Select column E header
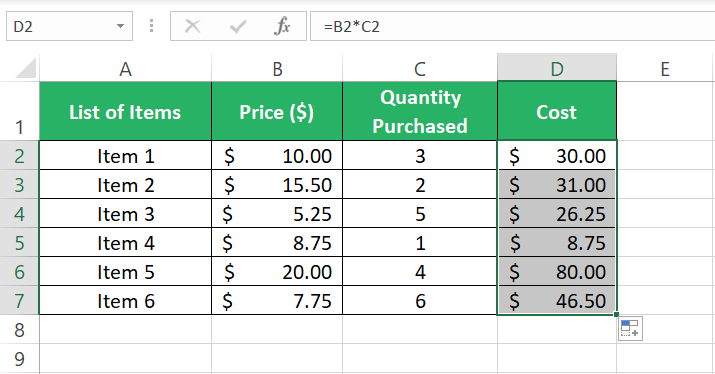The width and height of the screenshot is (715, 374). (665, 68)
